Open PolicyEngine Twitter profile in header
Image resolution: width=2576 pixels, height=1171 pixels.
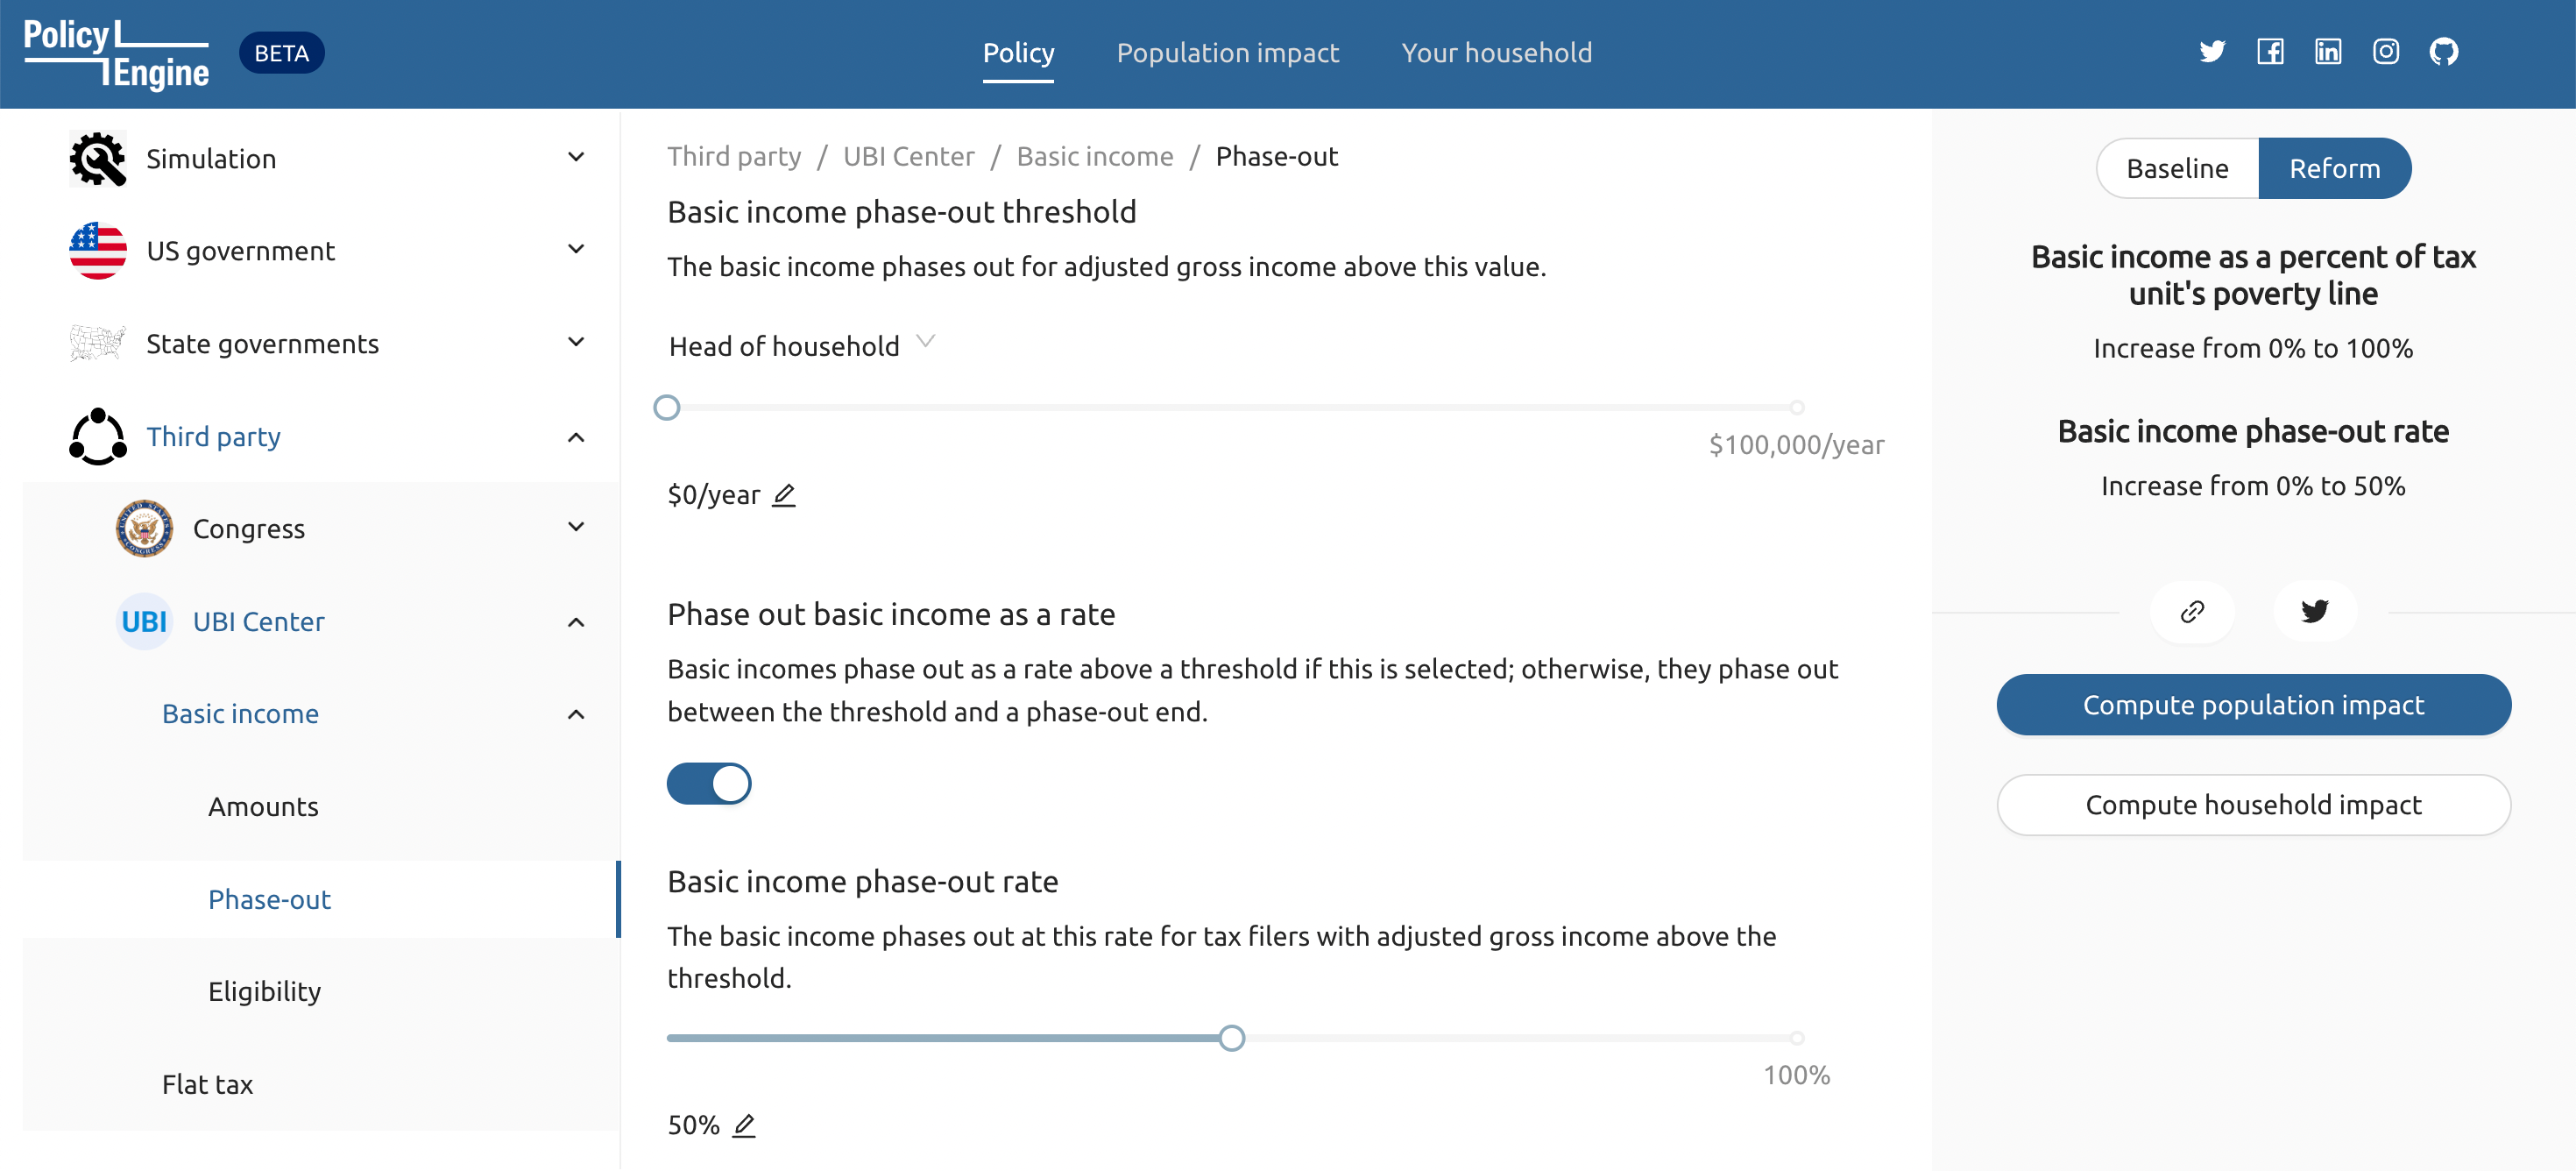coord(2212,52)
